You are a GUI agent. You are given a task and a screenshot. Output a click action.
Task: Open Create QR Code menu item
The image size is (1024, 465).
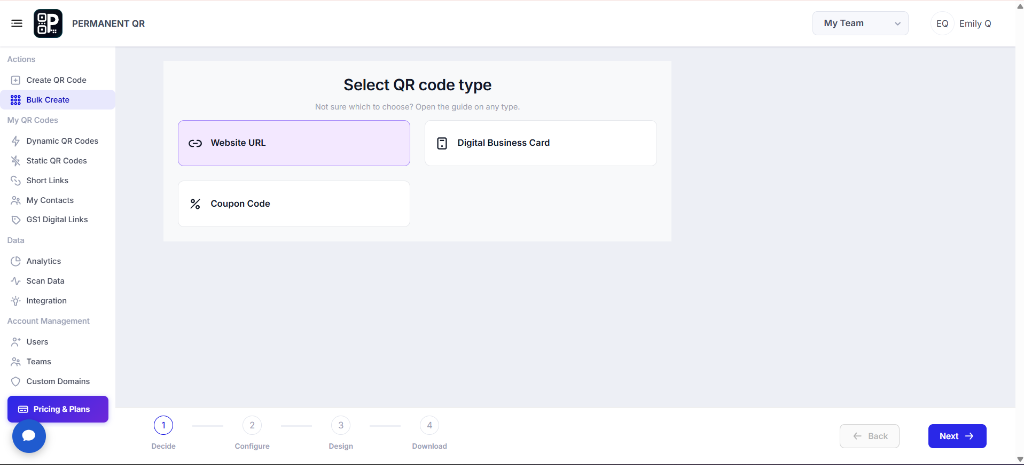pyautogui.click(x=57, y=80)
